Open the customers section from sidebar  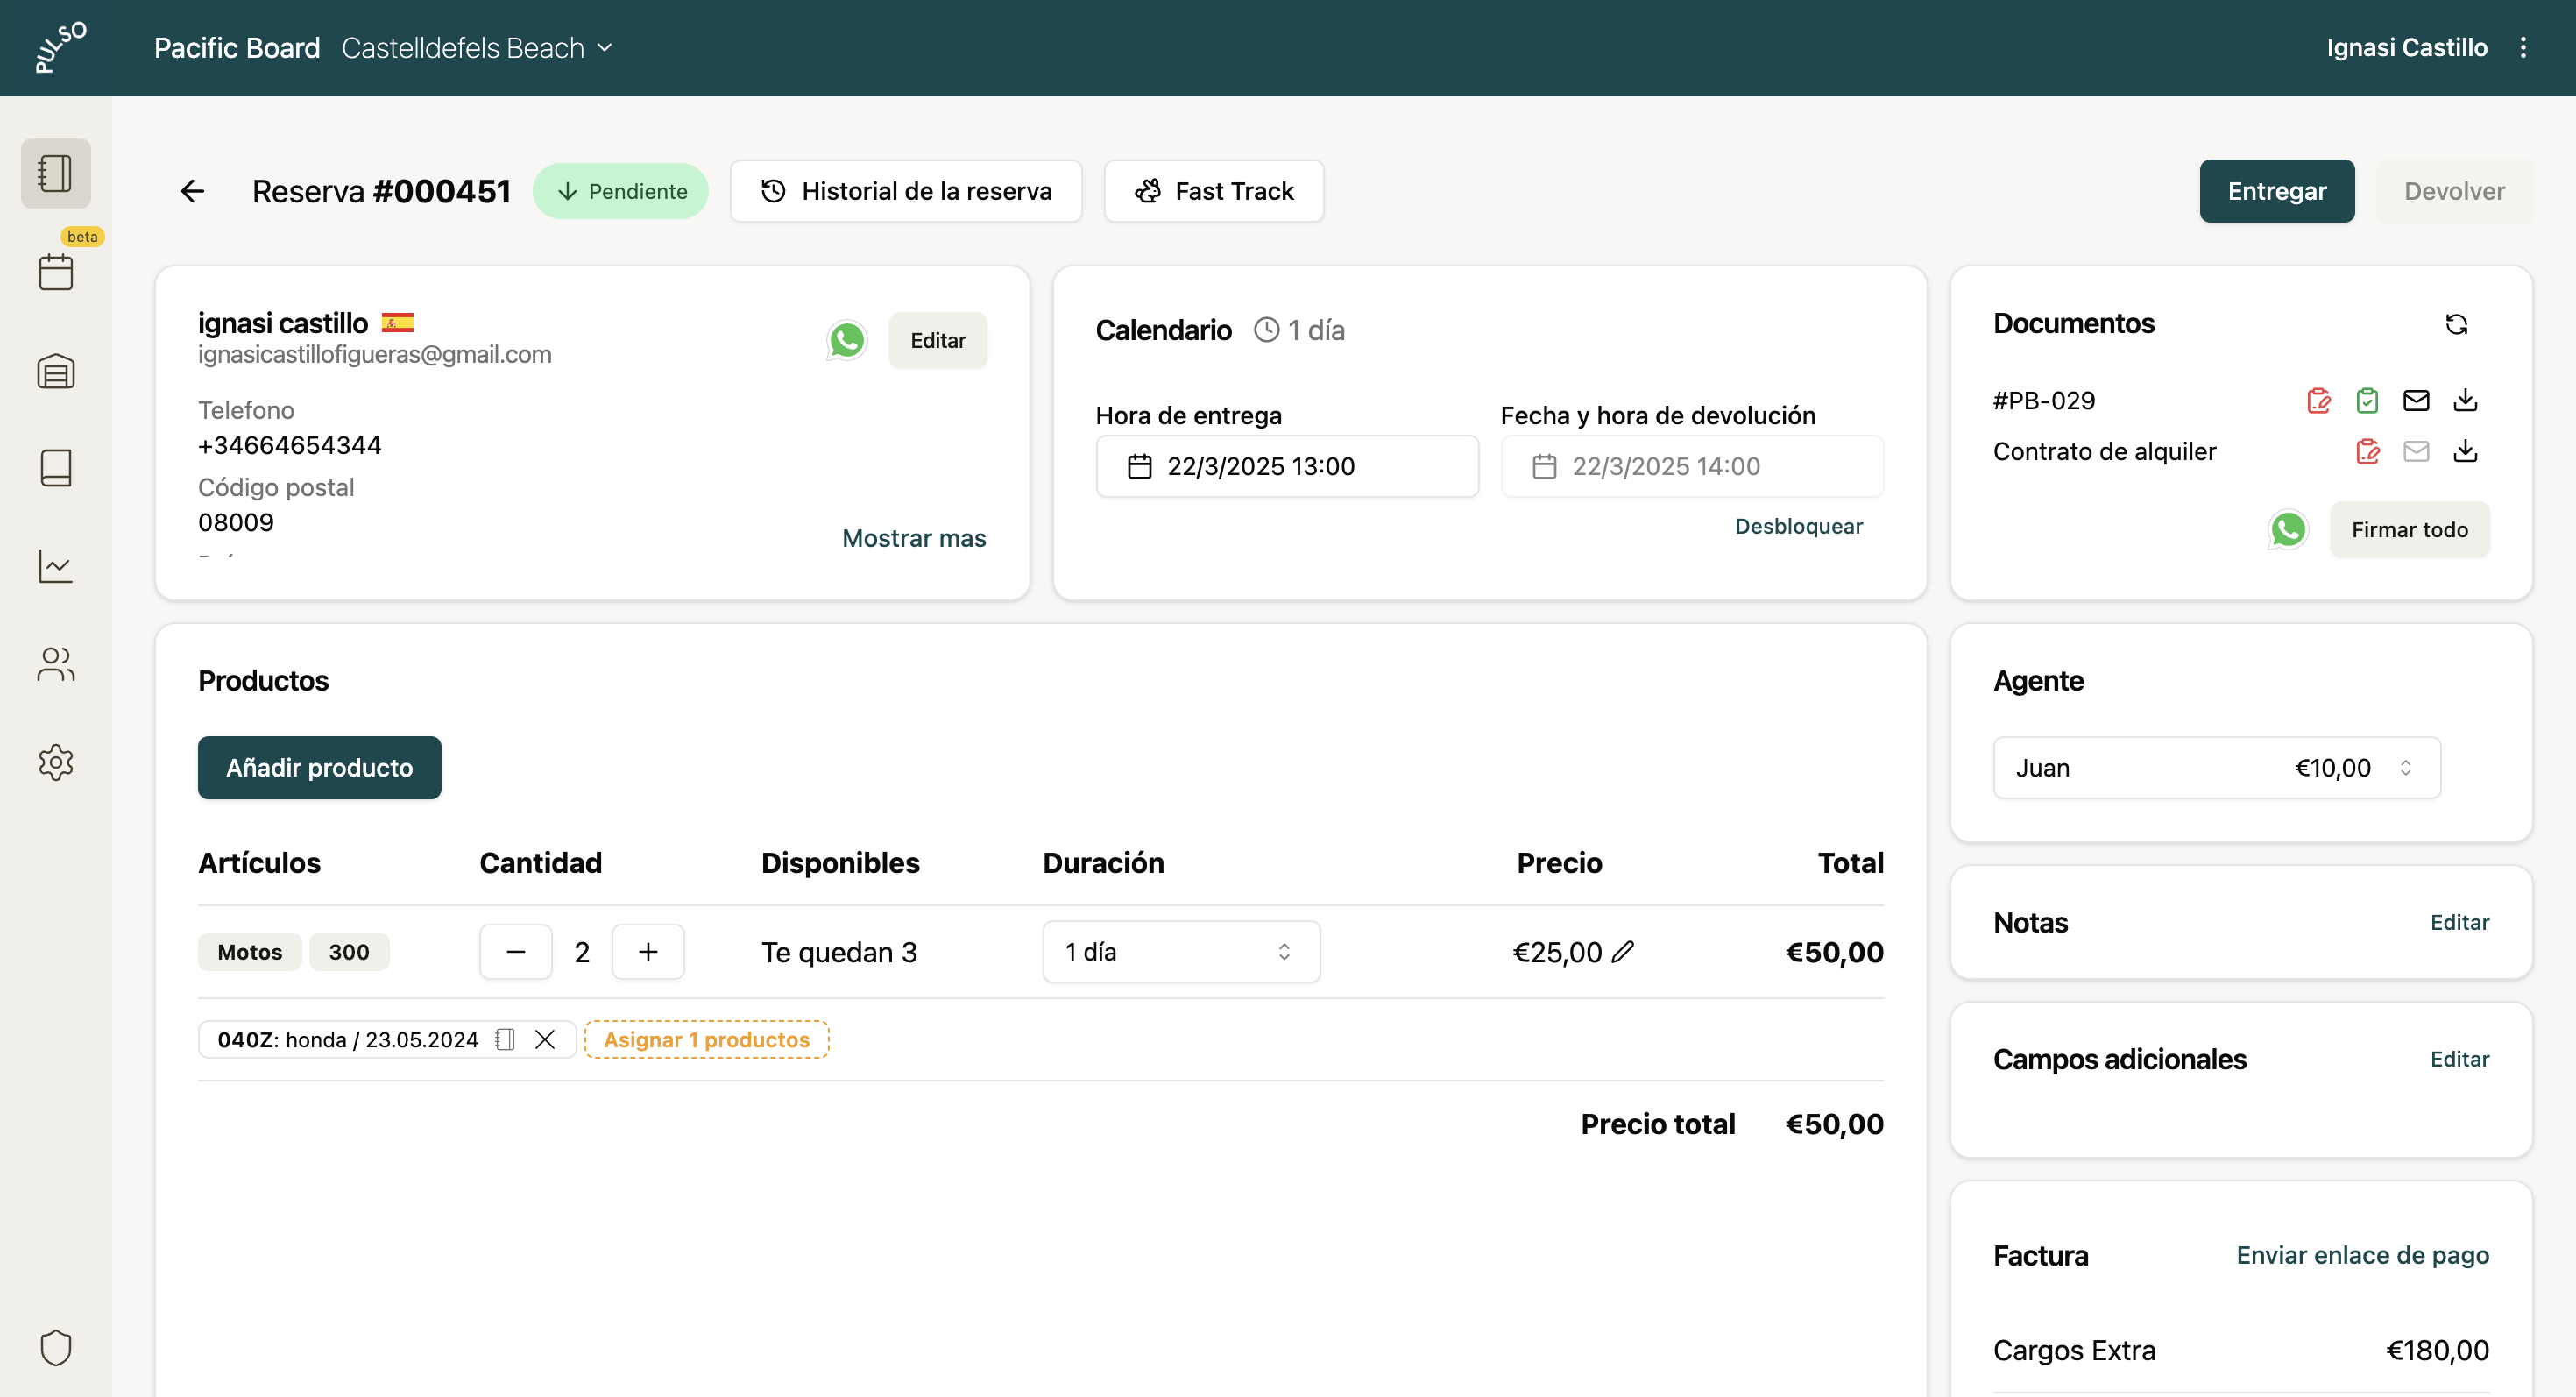[x=55, y=664]
